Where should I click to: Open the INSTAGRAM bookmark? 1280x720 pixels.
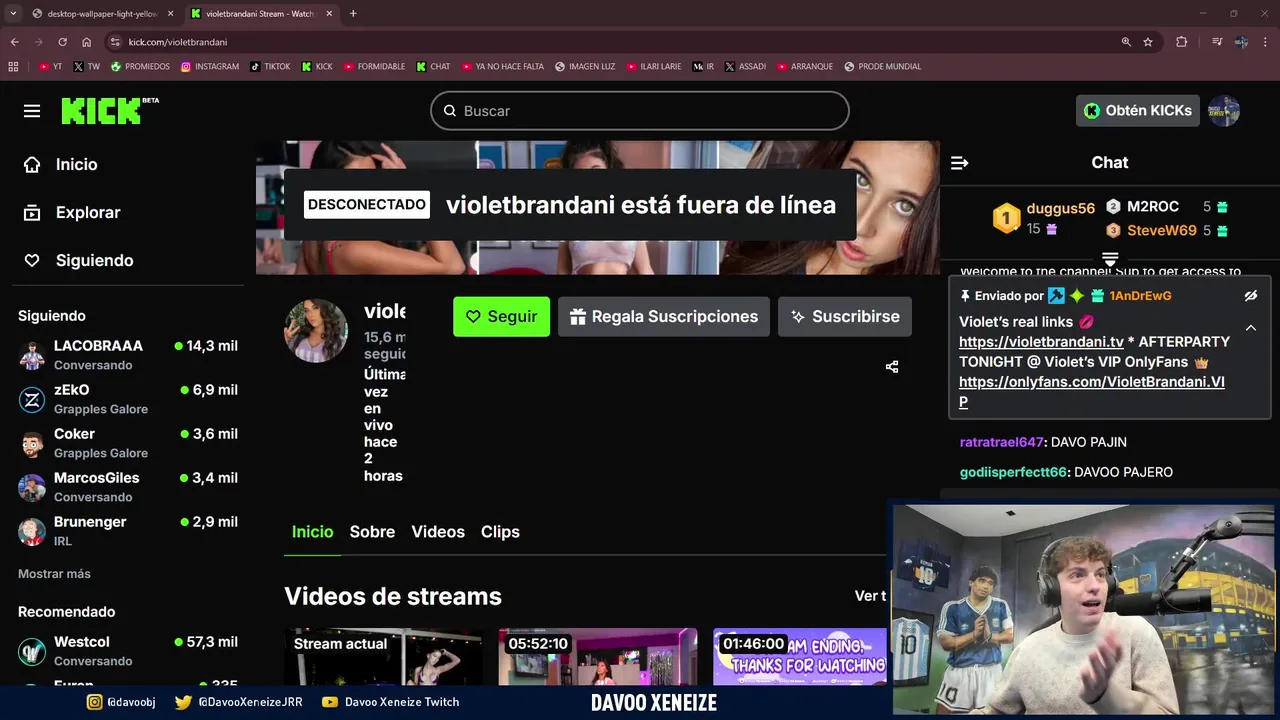tap(210, 67)
